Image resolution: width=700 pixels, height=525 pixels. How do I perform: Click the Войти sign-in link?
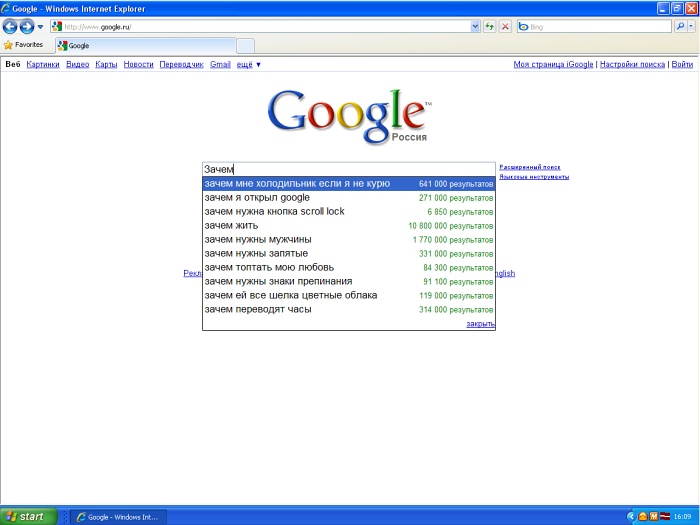pos(682,64)
